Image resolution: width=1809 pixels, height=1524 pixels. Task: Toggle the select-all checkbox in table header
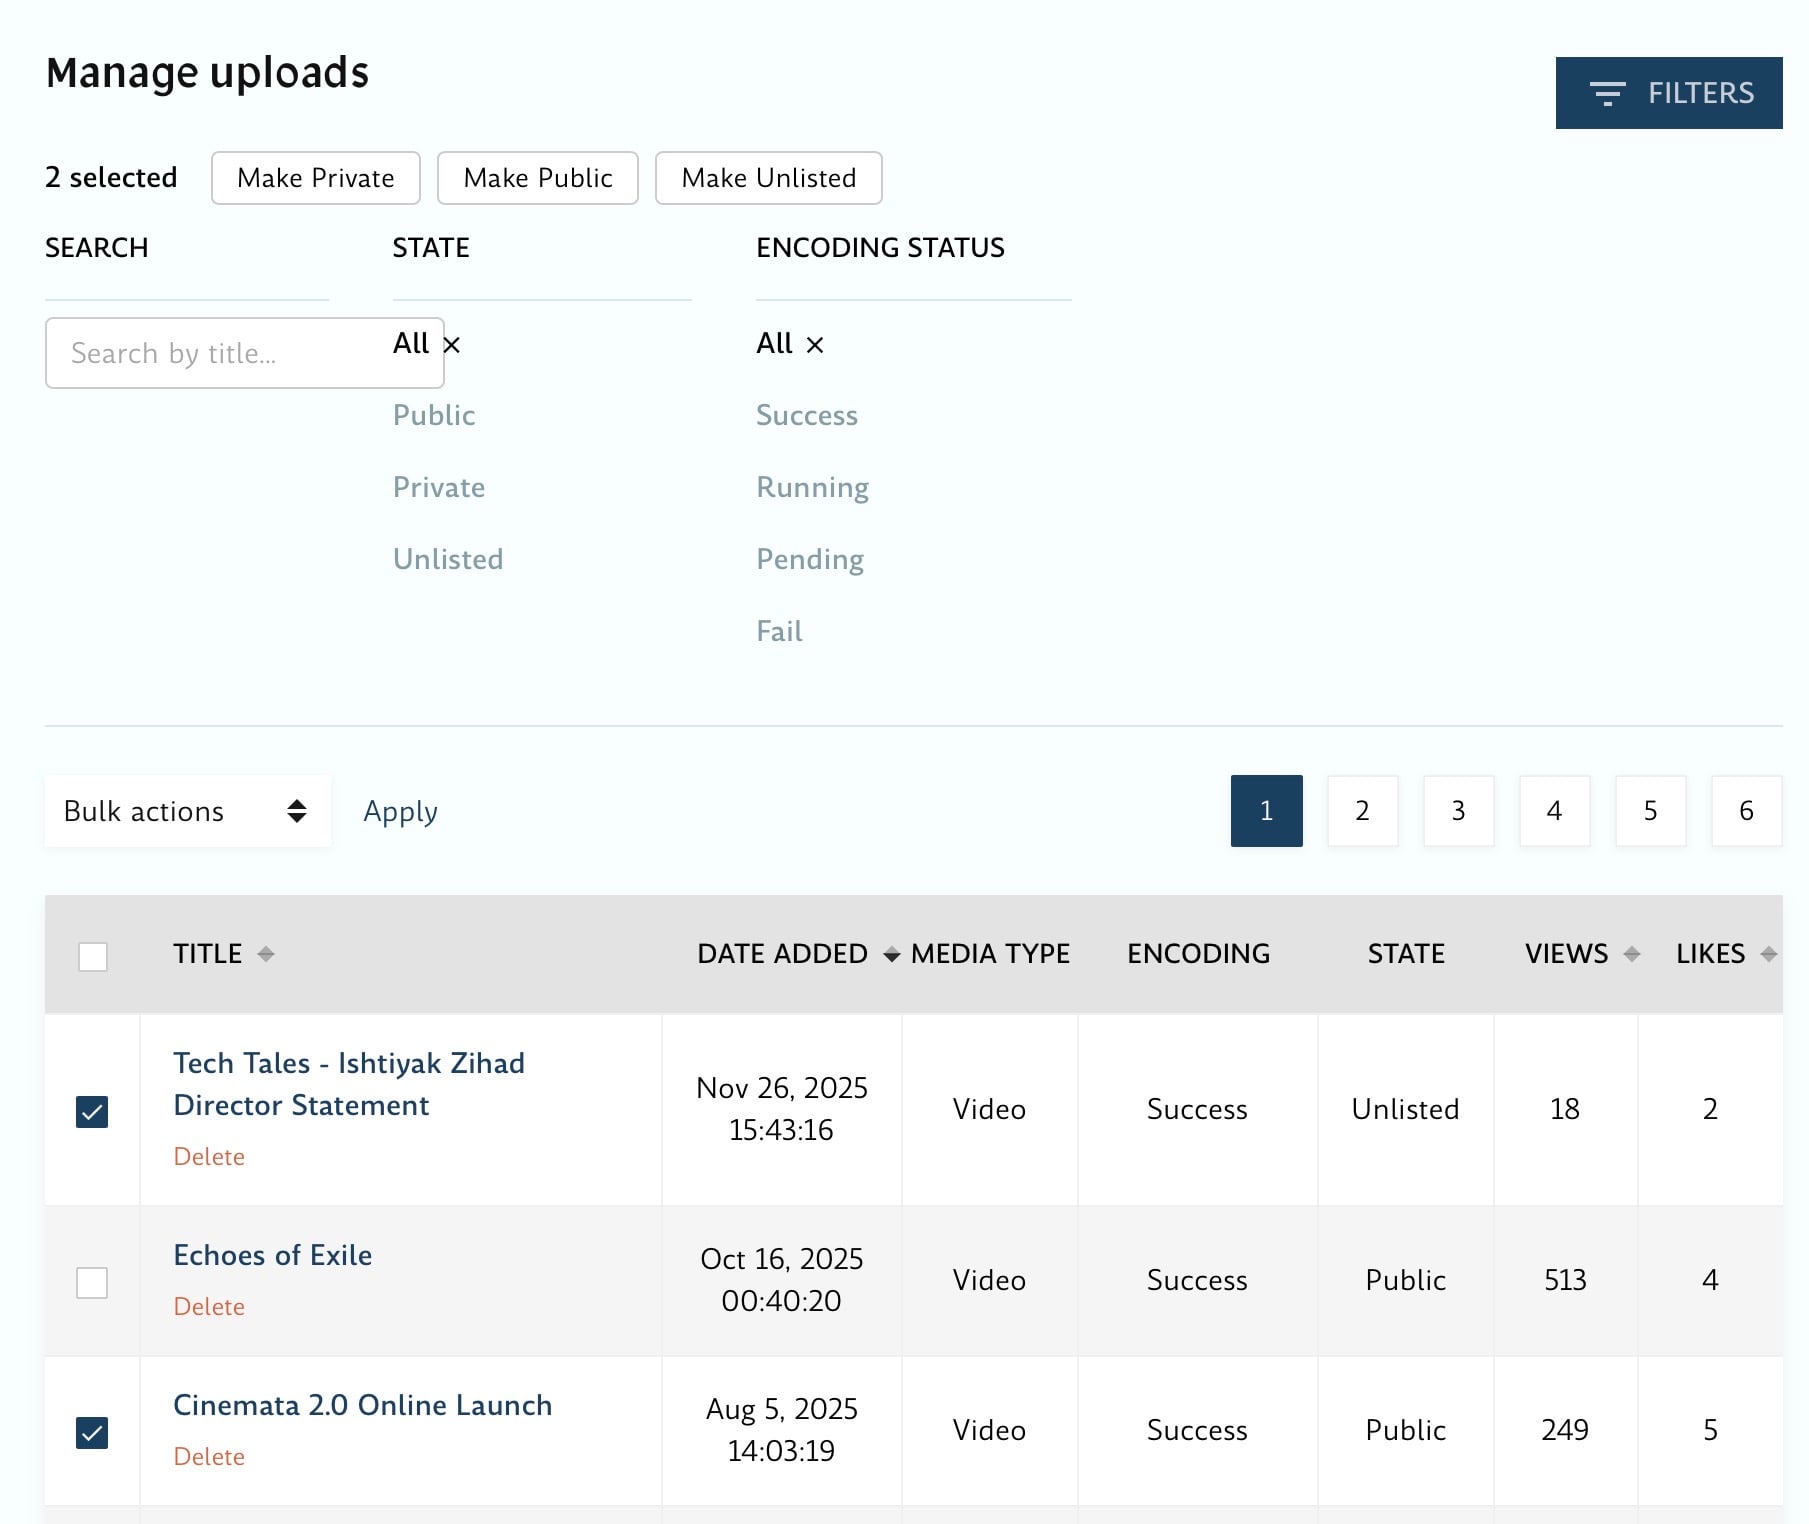click(93, 956)
